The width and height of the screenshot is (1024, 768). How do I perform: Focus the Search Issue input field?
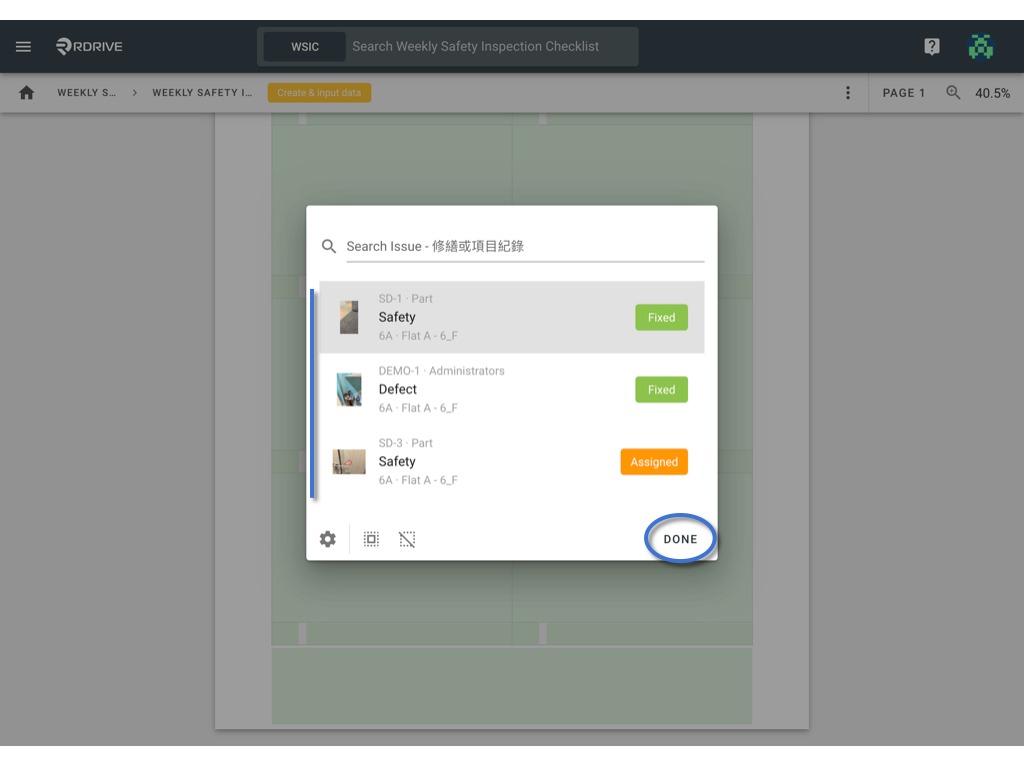(x=524, y=246)
